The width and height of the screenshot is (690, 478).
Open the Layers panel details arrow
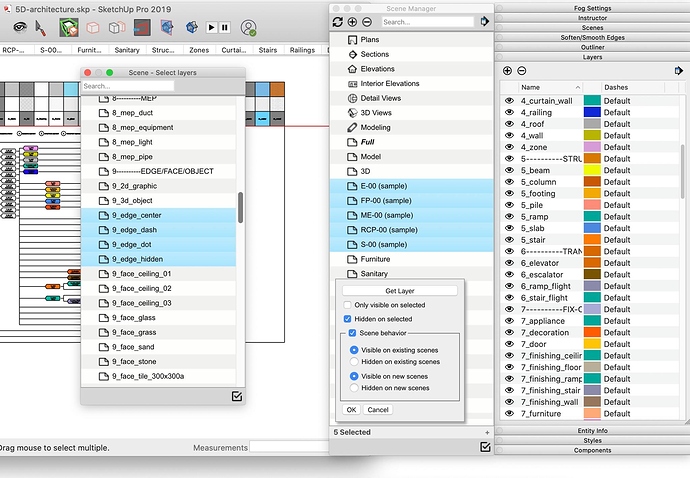(679, 70)
